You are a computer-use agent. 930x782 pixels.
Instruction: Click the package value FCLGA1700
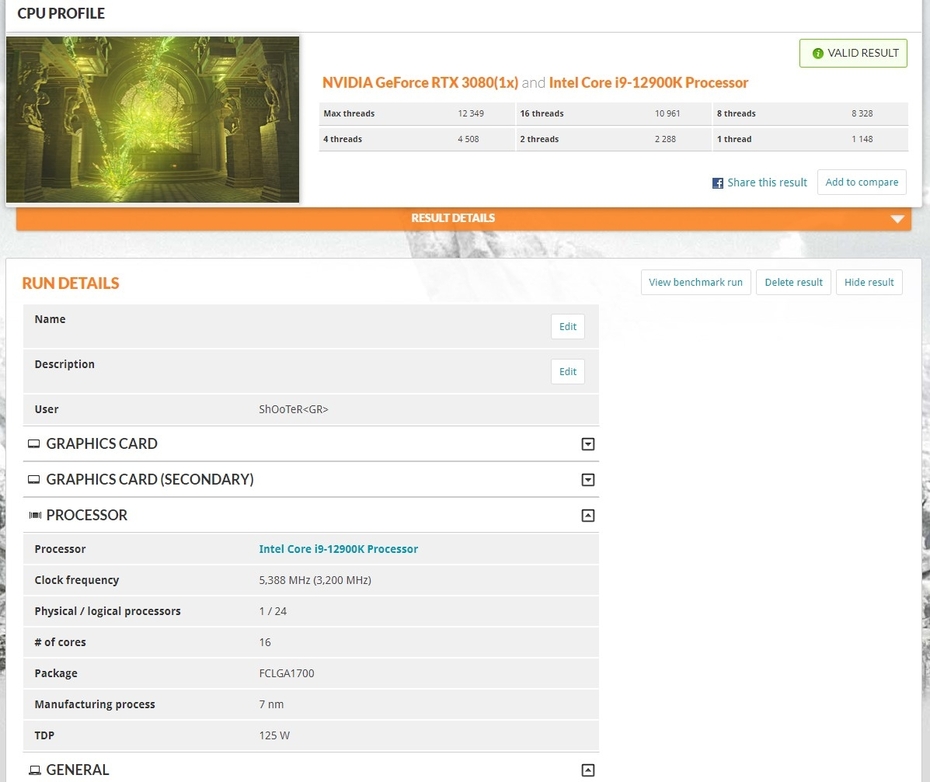286,673
